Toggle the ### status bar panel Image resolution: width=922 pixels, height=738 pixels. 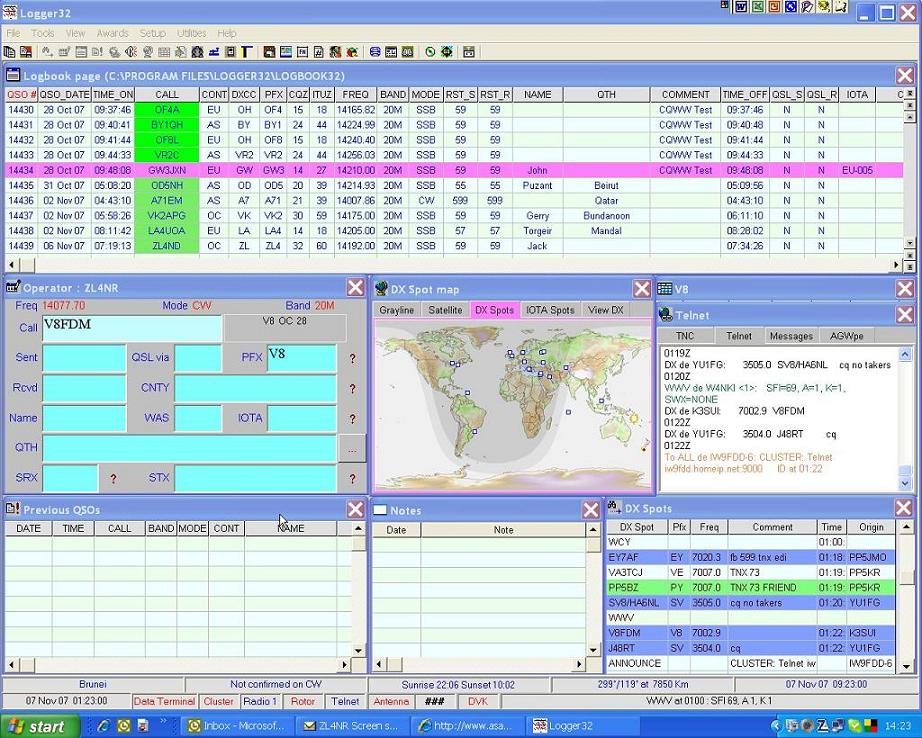click(x=435, y=702)
